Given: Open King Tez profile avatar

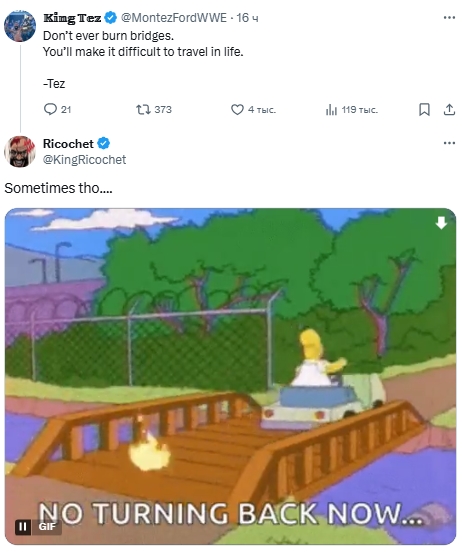Looking at the screenshot, I should (x=20, y=26).
